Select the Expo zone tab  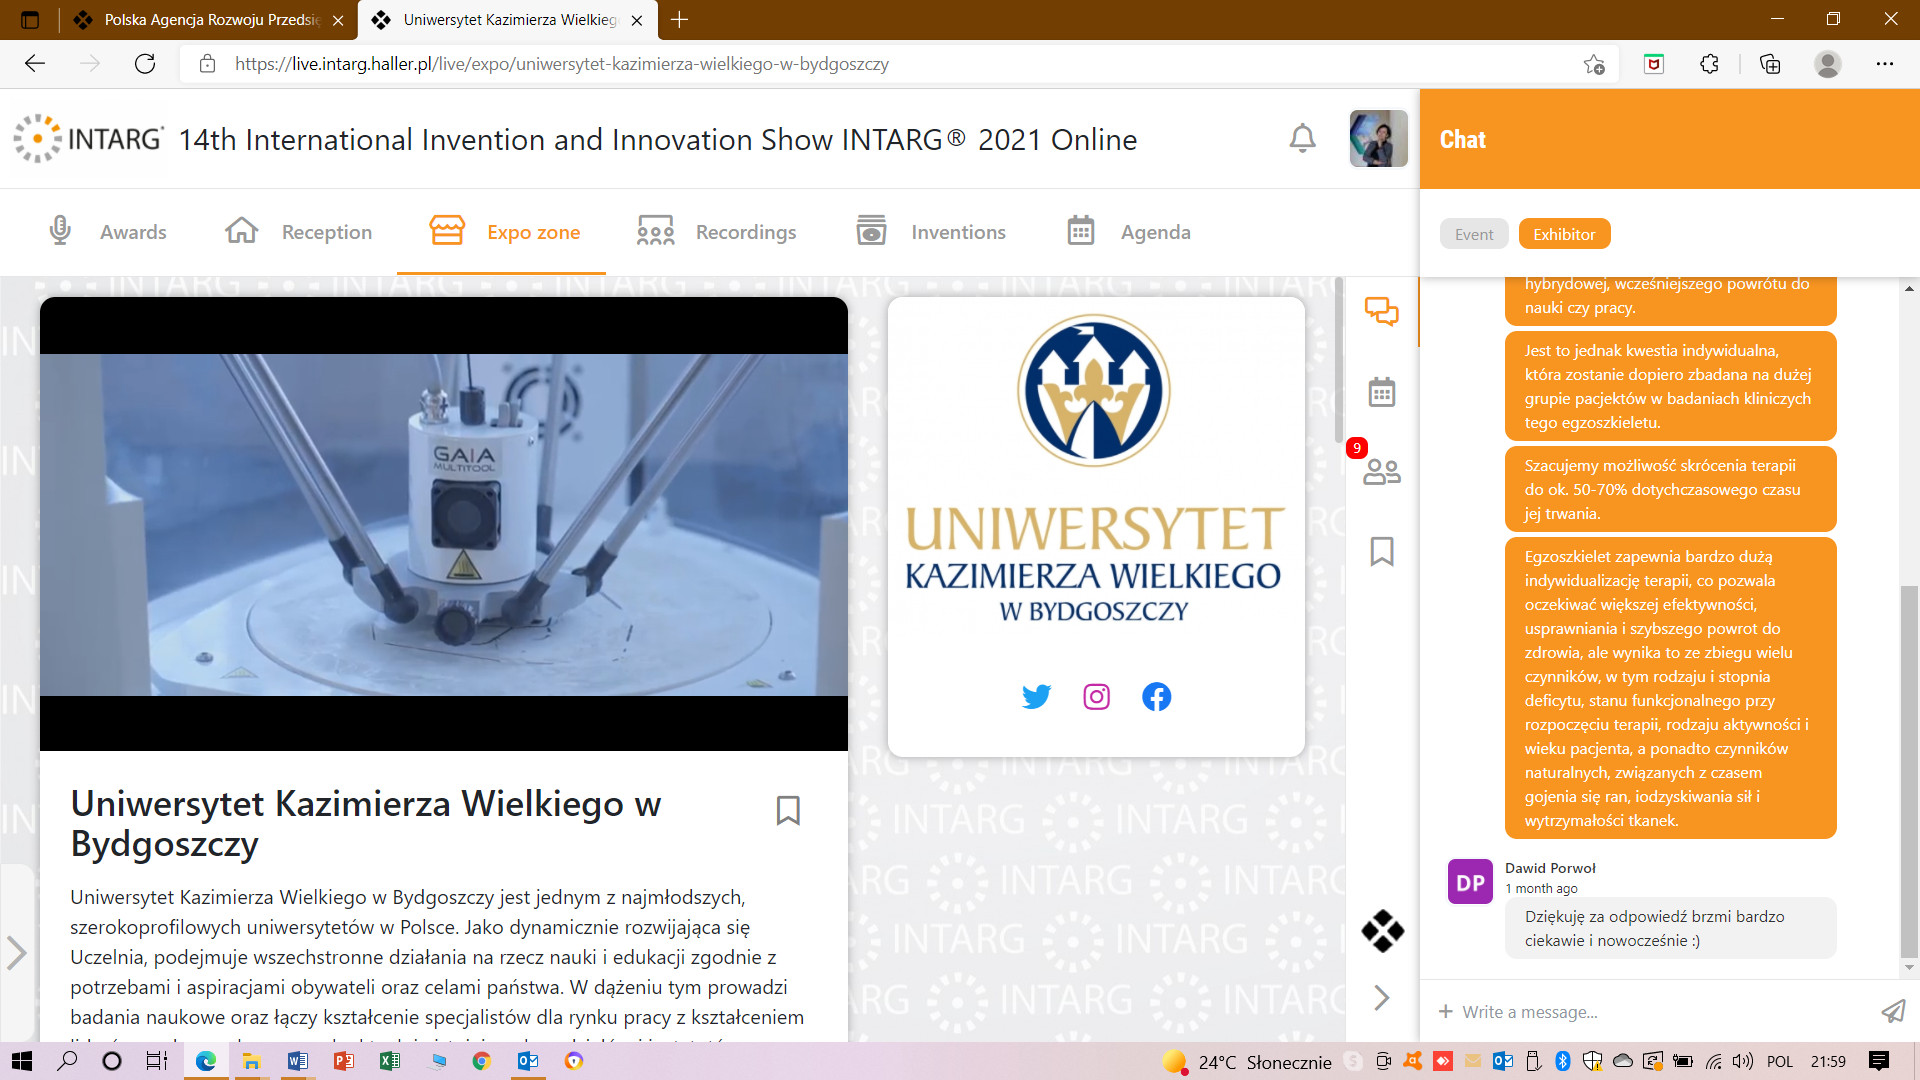tap(504, 231)
